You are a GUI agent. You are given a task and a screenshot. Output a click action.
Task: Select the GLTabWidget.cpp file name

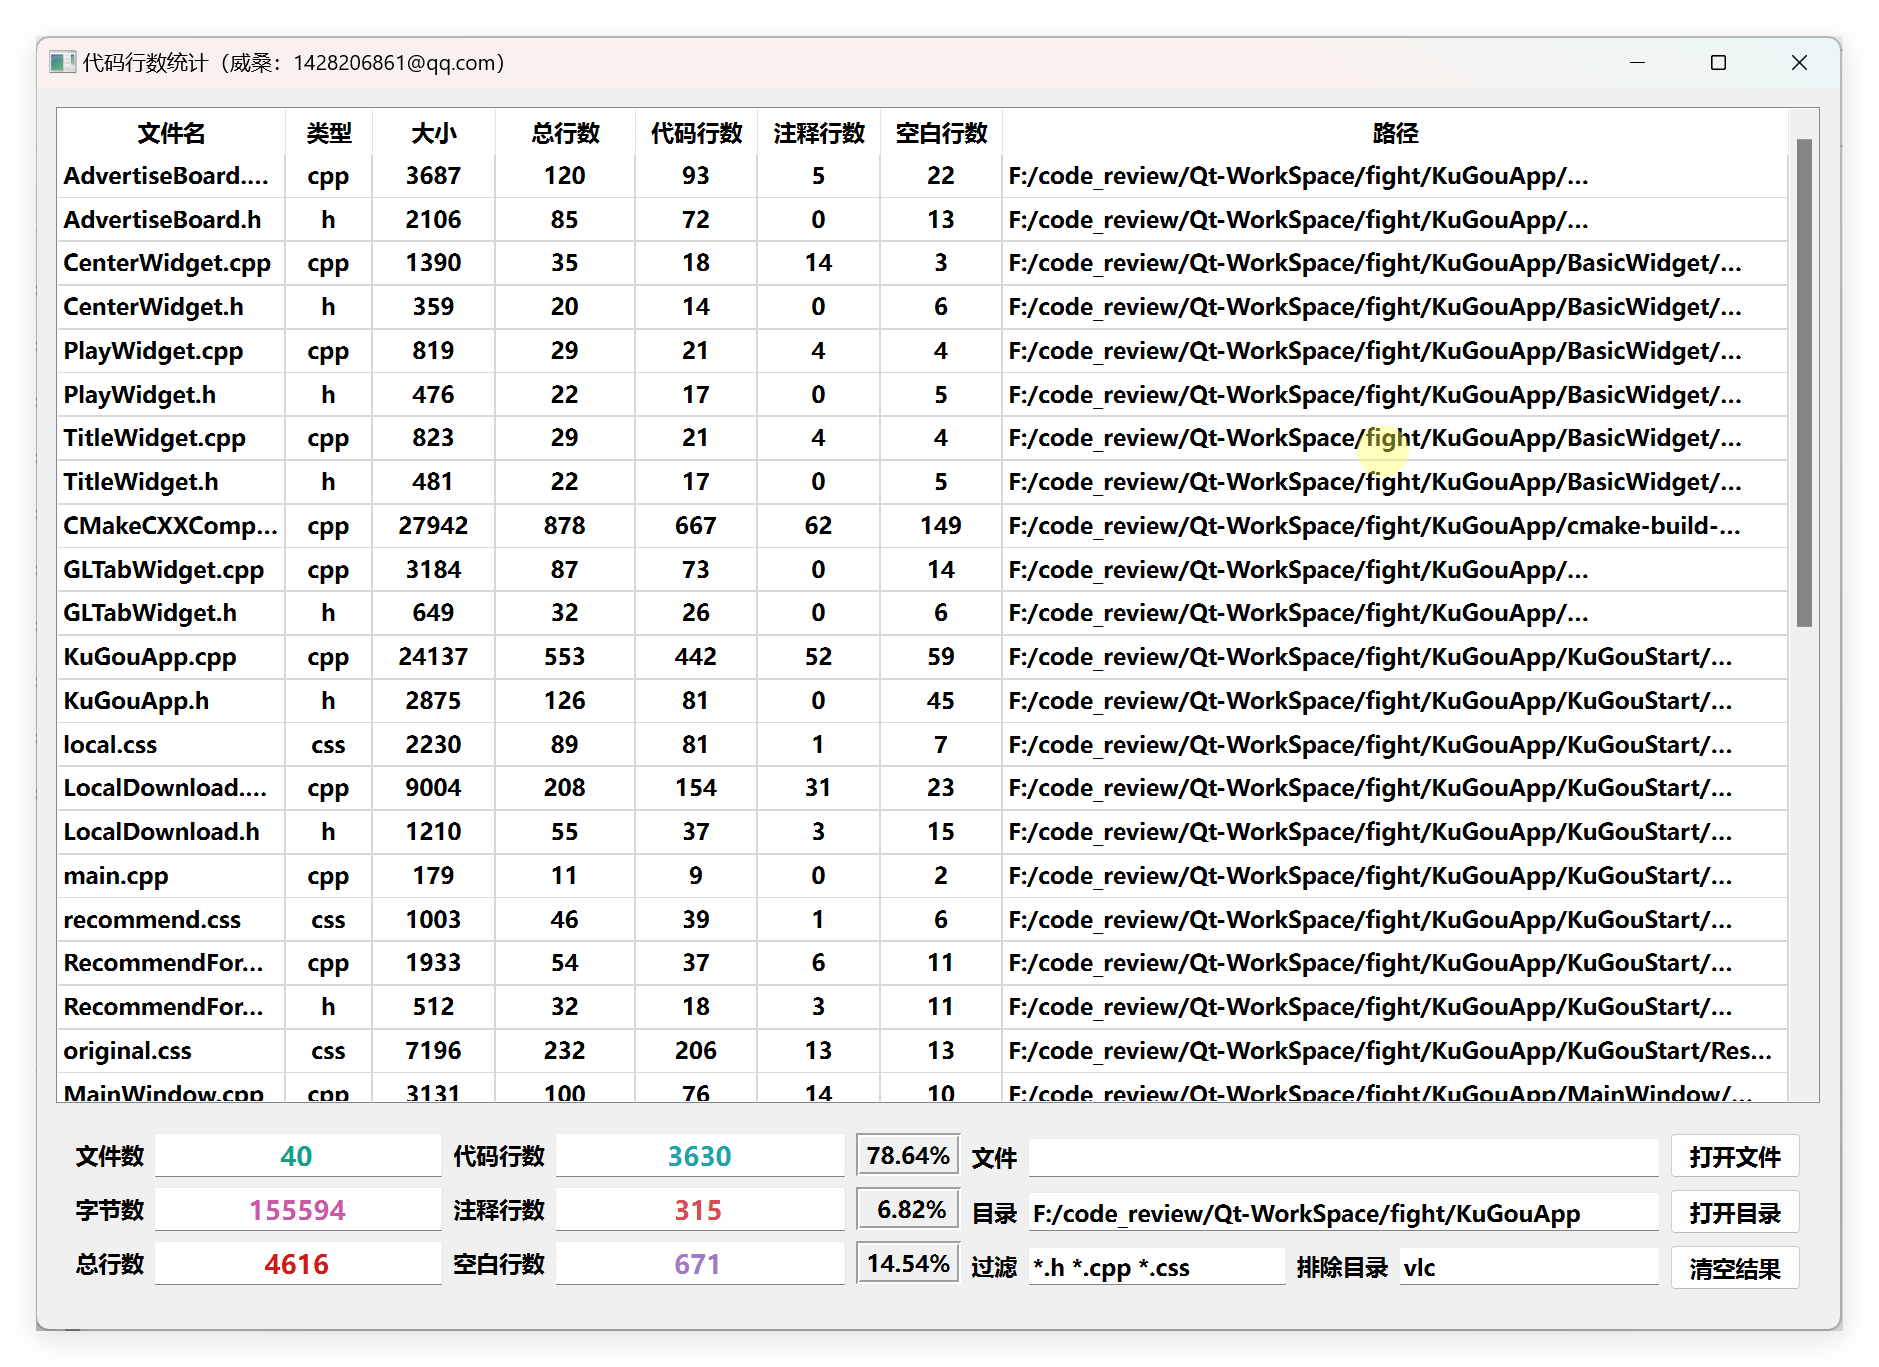click(163, 570)
